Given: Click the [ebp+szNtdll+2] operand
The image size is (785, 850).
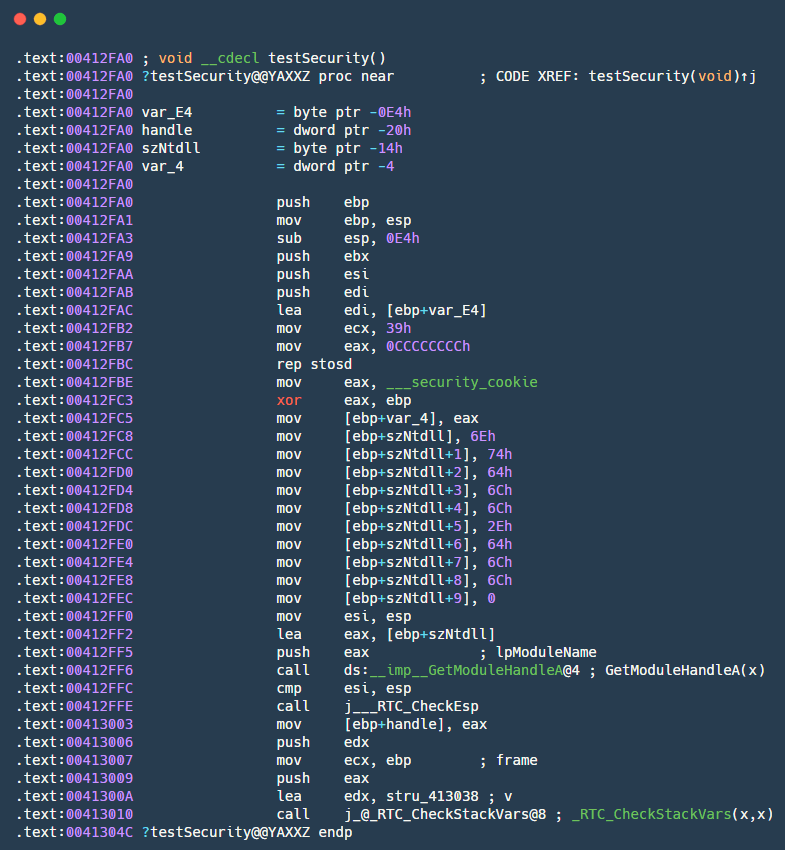Looking at the screenshot, I should pos(407,472).
